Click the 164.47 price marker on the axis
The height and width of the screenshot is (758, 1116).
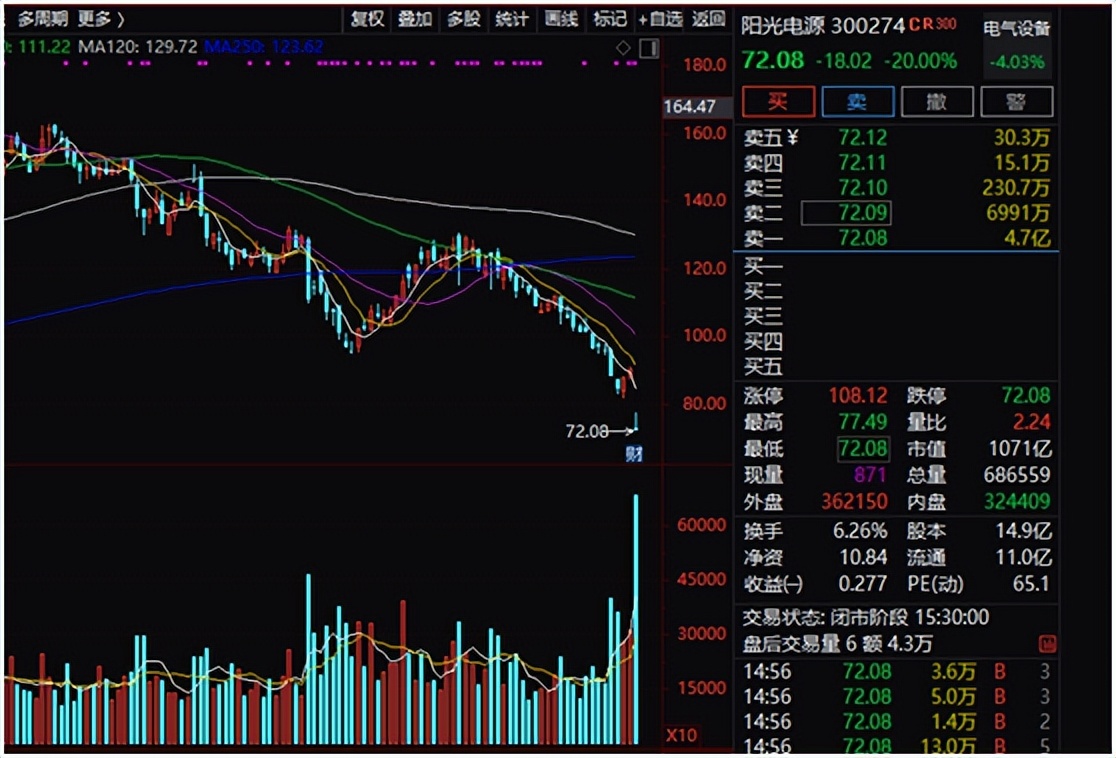(690, 106)
